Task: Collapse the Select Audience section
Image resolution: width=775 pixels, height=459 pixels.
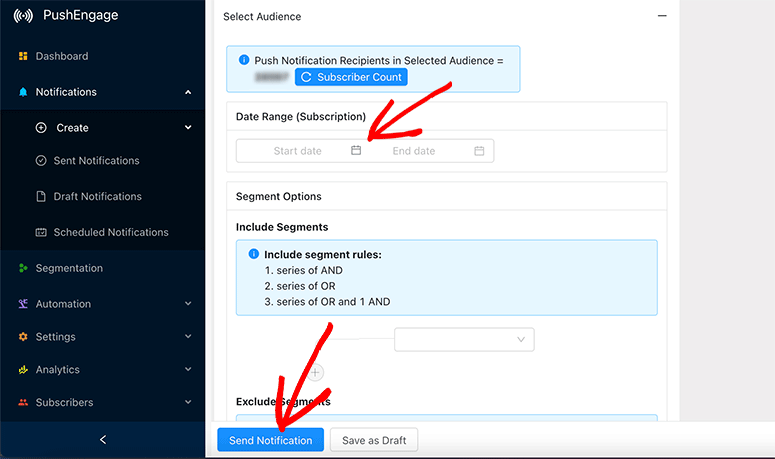Action: 661,16
